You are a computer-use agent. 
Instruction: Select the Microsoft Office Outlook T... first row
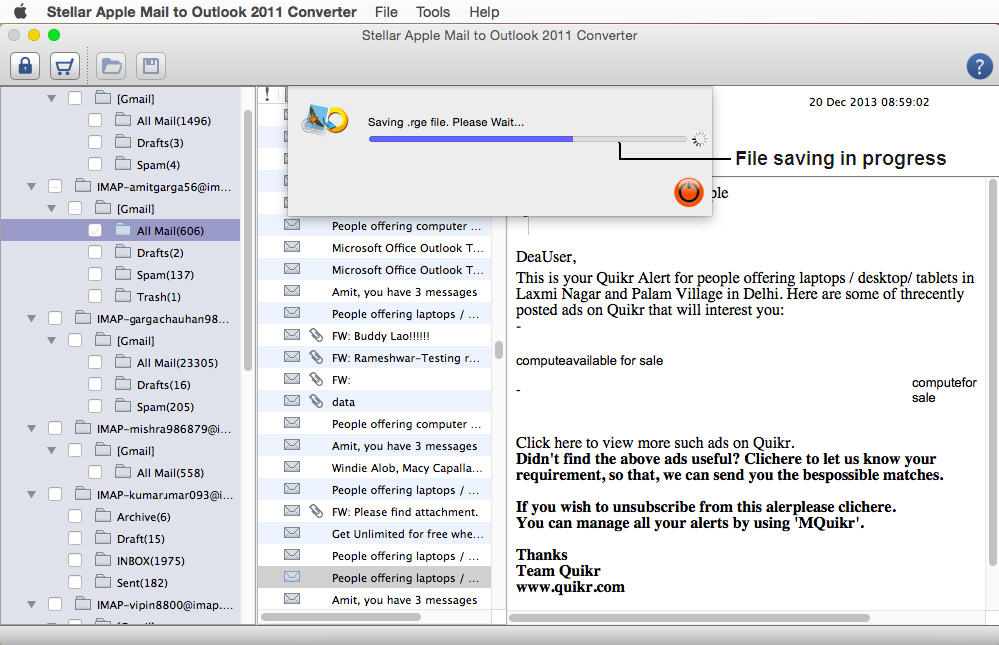pos(375,247)
